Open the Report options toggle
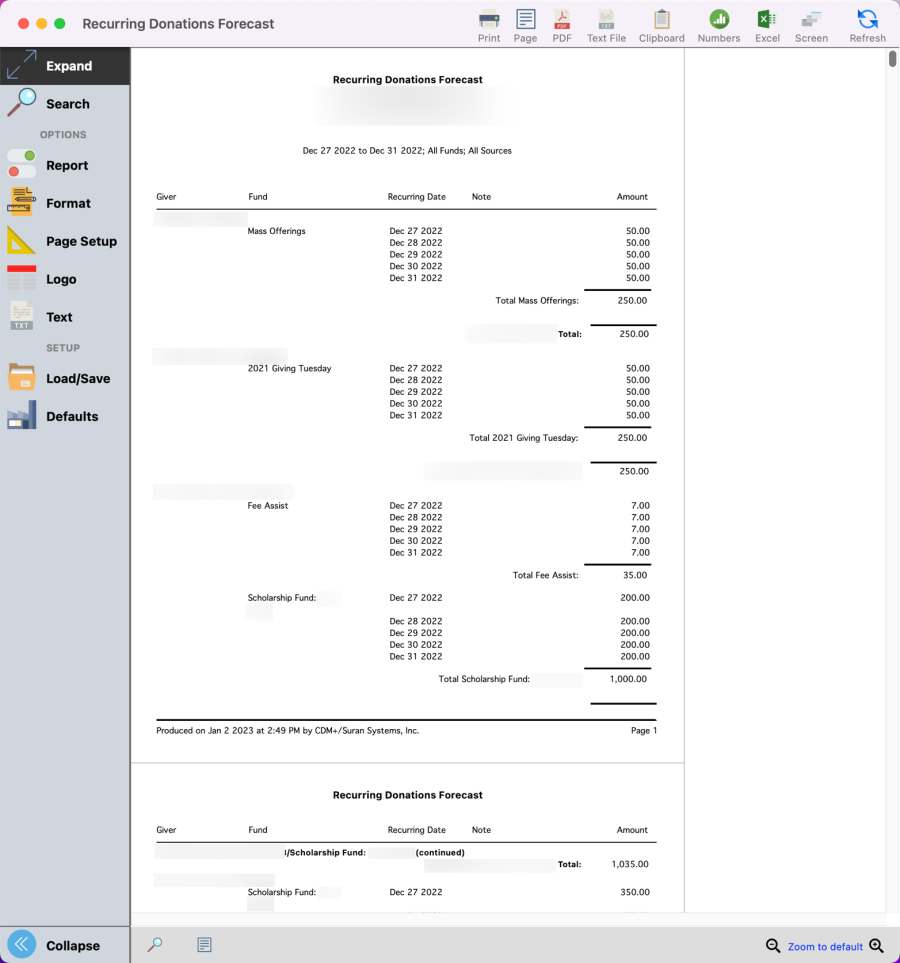 22,165
